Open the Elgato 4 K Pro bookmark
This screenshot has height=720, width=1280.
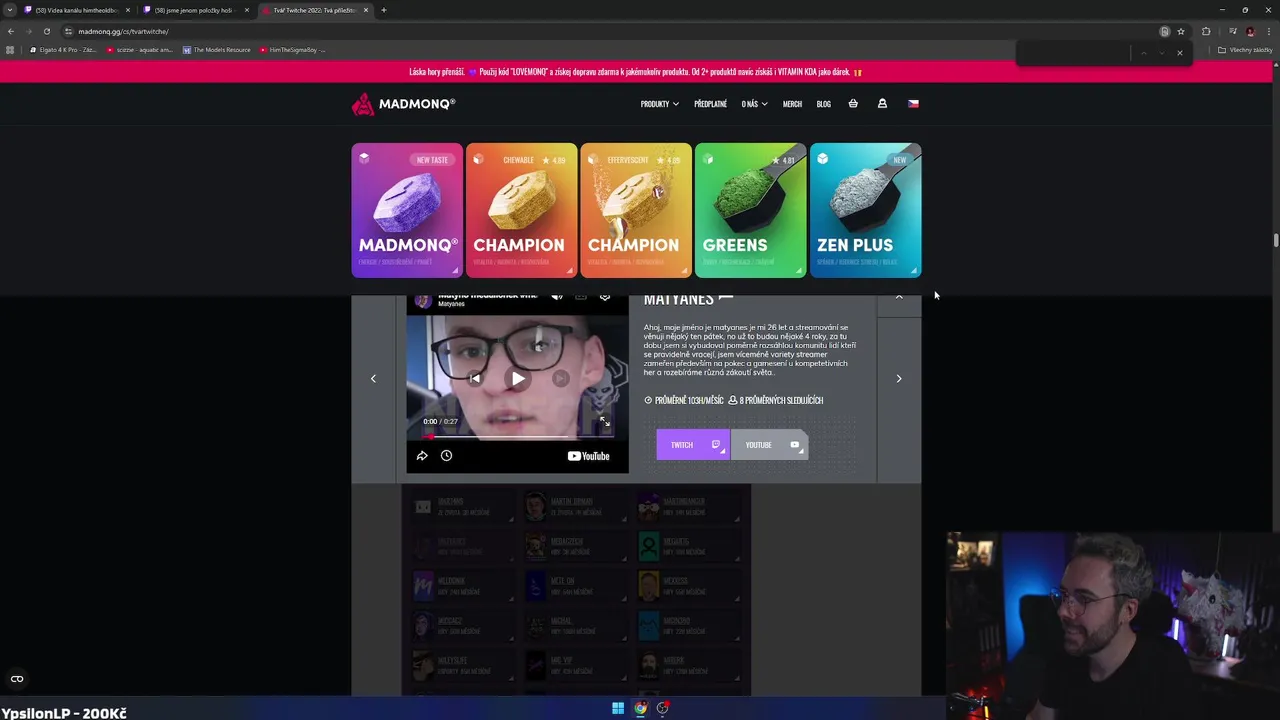point(63,50)
